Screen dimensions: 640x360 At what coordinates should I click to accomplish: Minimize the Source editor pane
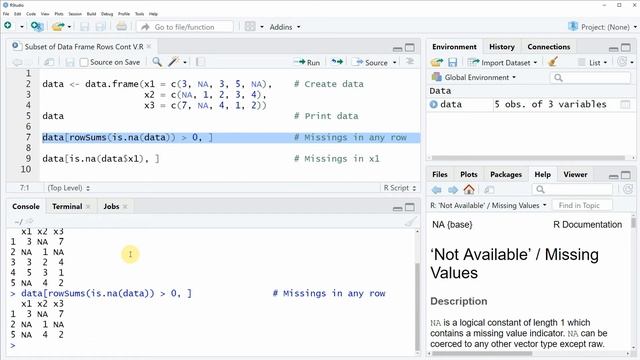397,49
